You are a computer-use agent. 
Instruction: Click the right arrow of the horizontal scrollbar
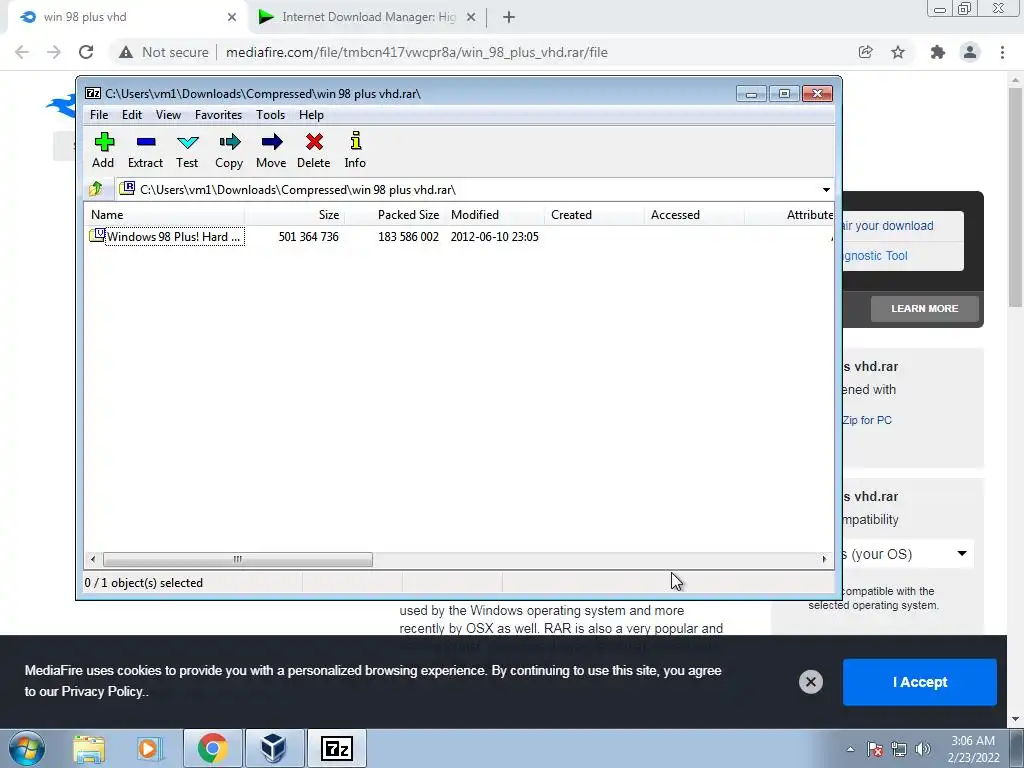coord(824,559)
